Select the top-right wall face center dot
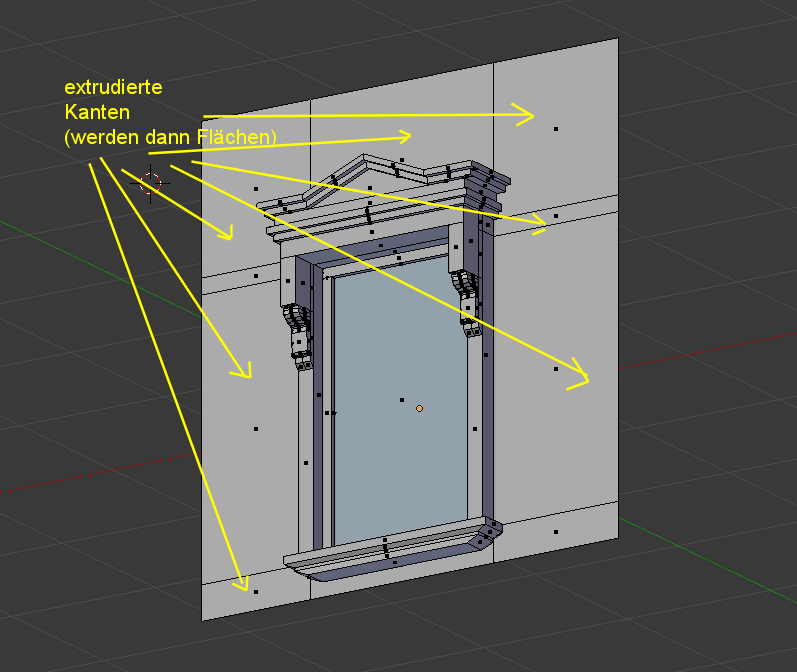Image resolution: width=797 pixels, height=672 pixels. click(x=556, y=129)
